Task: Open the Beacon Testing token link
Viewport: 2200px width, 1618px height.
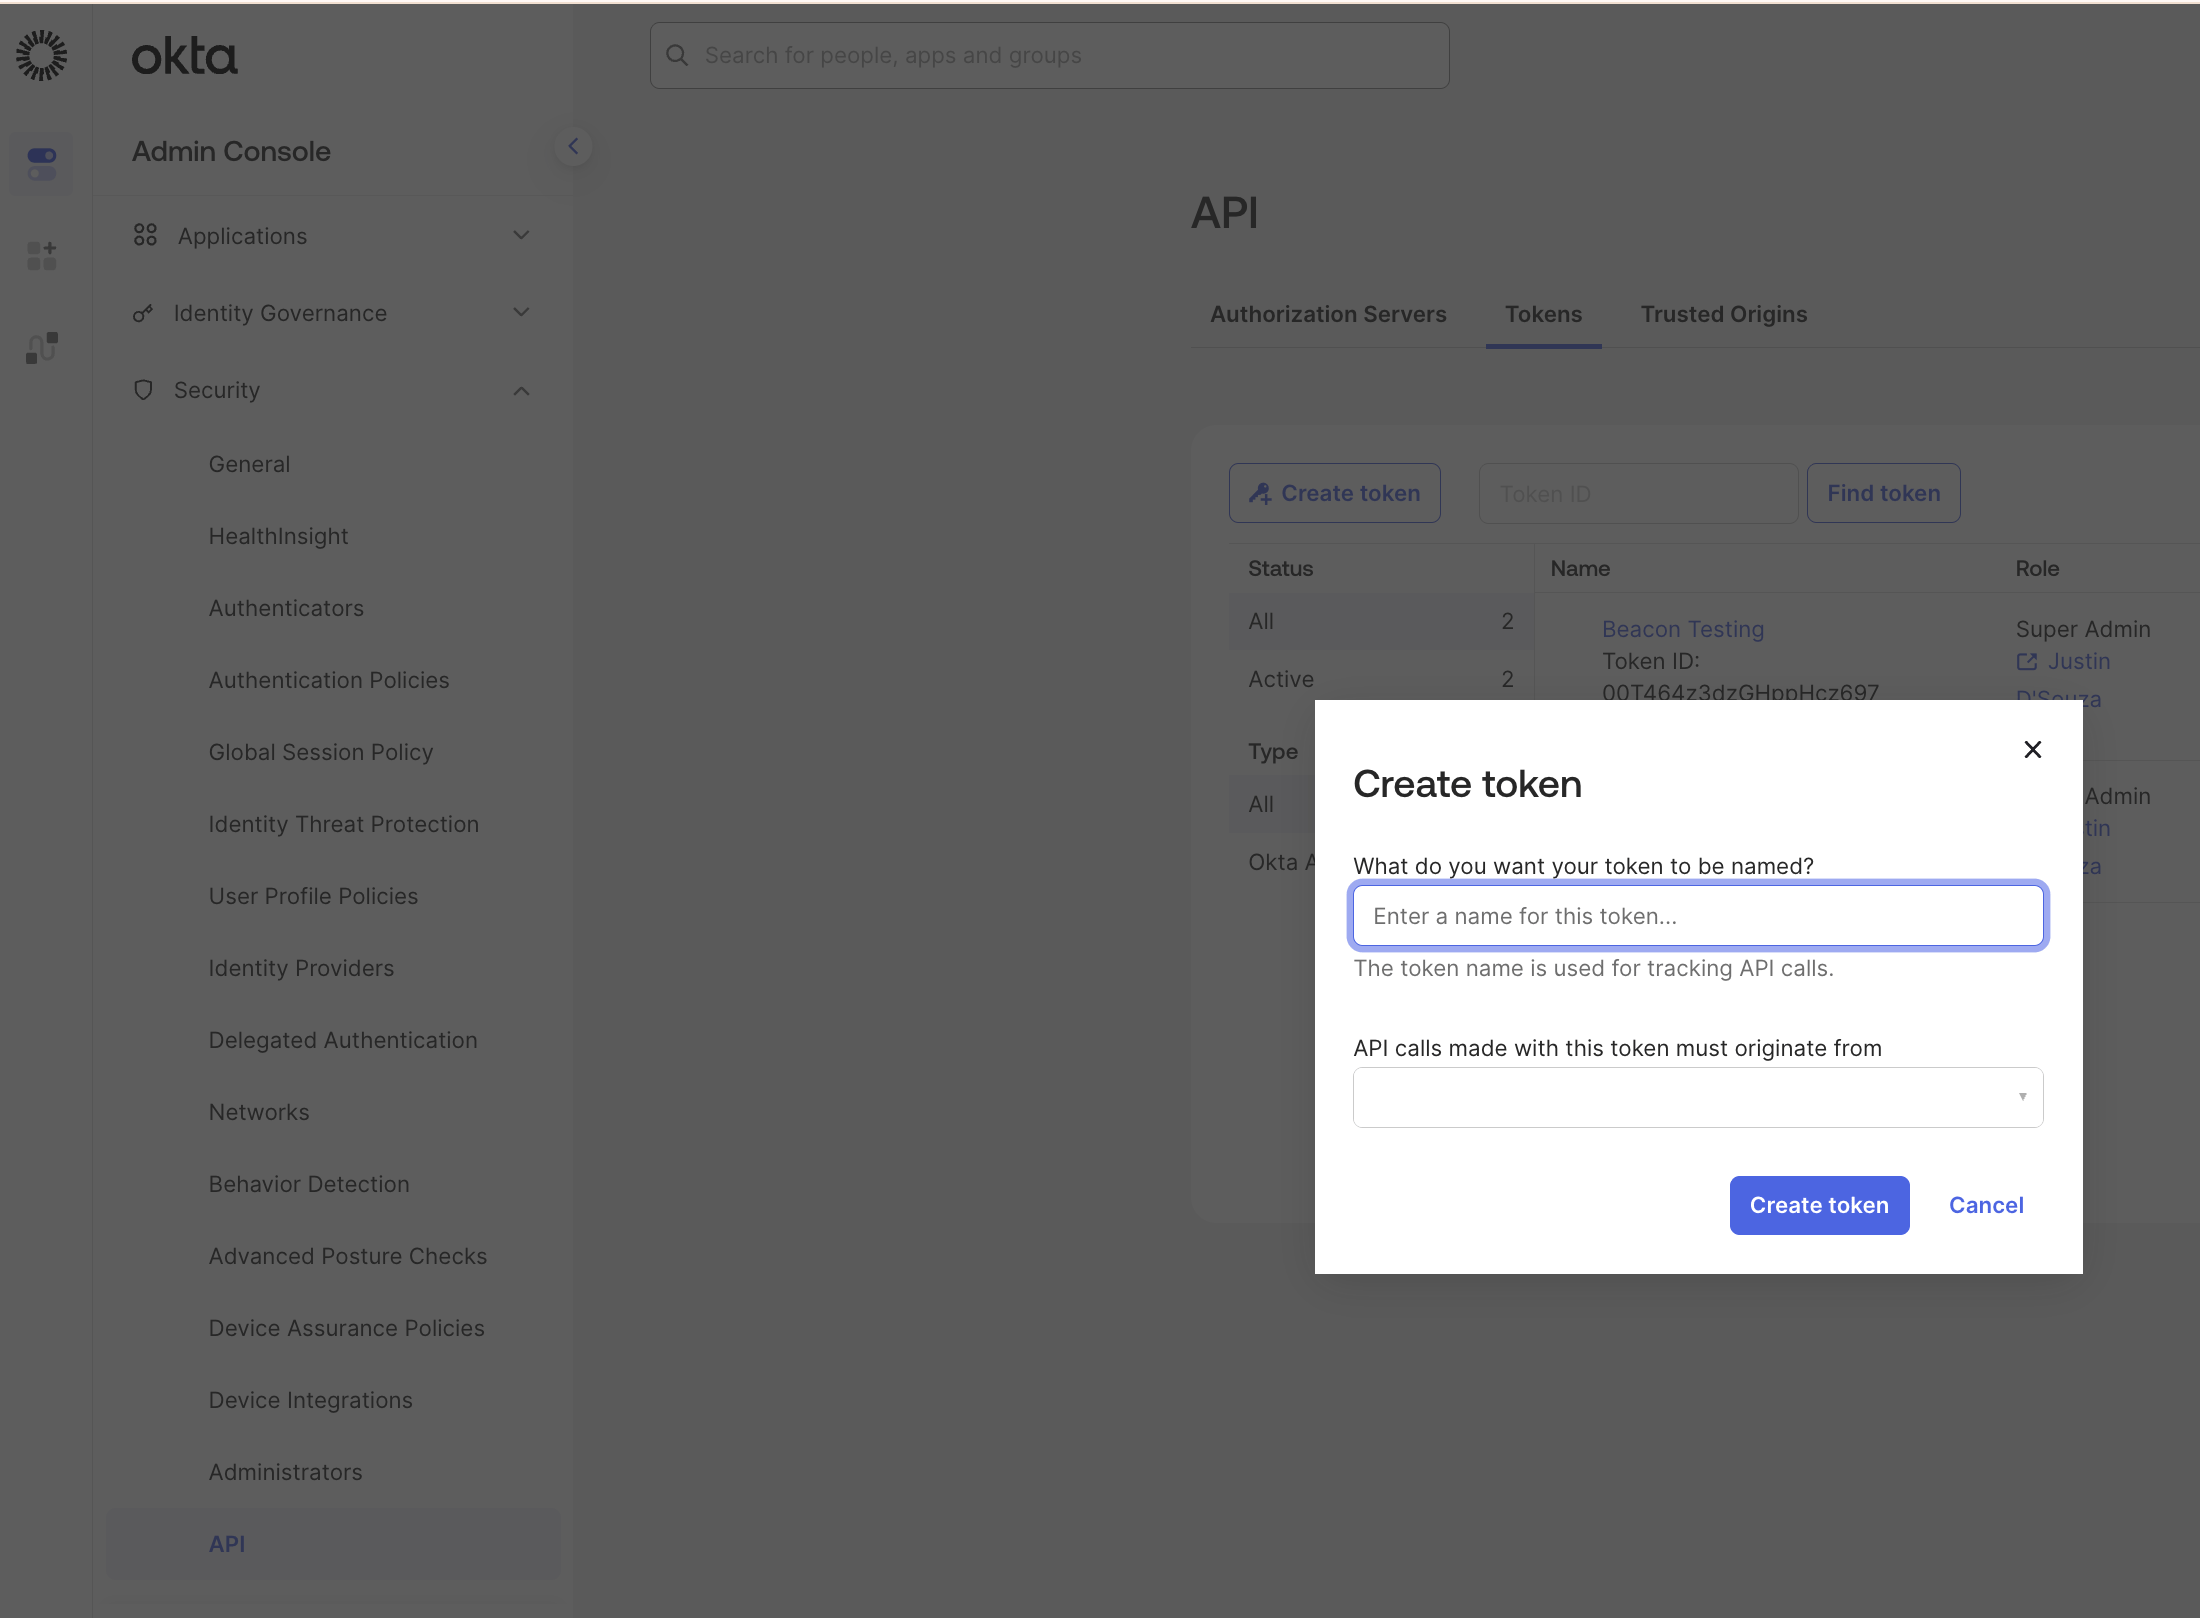Action: pos(1682,629)
